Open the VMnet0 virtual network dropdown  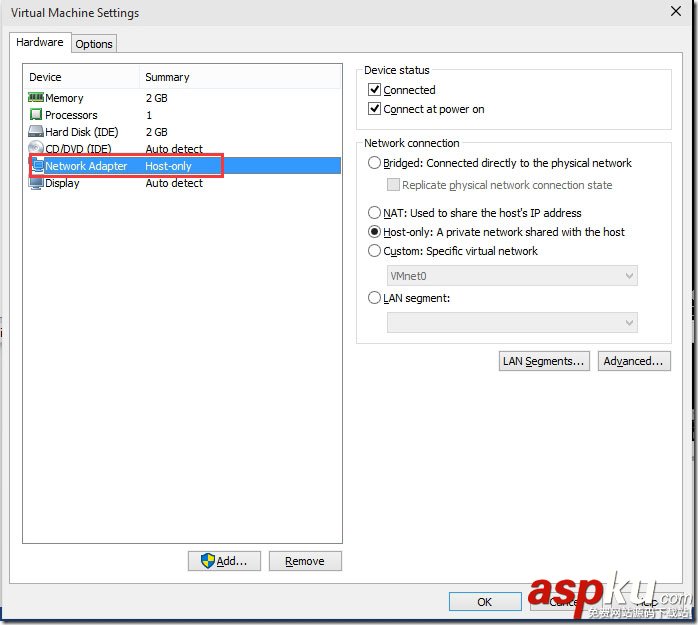[x=512, y=276]
